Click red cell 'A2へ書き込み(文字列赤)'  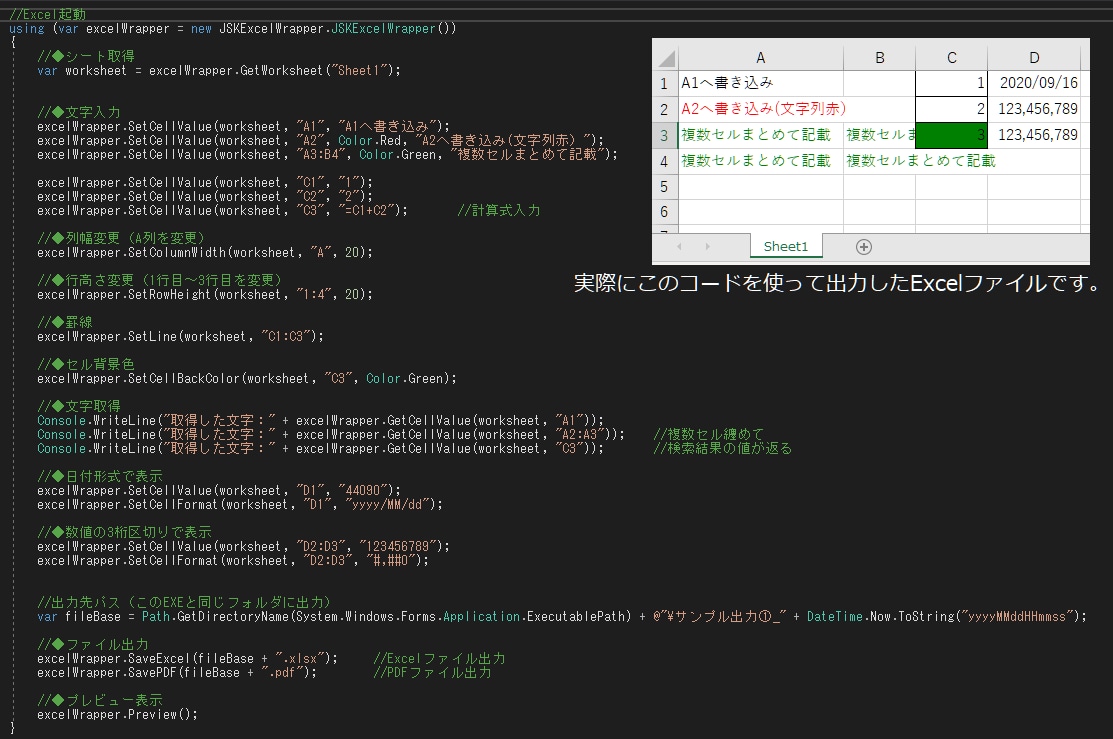click(760, 109)
